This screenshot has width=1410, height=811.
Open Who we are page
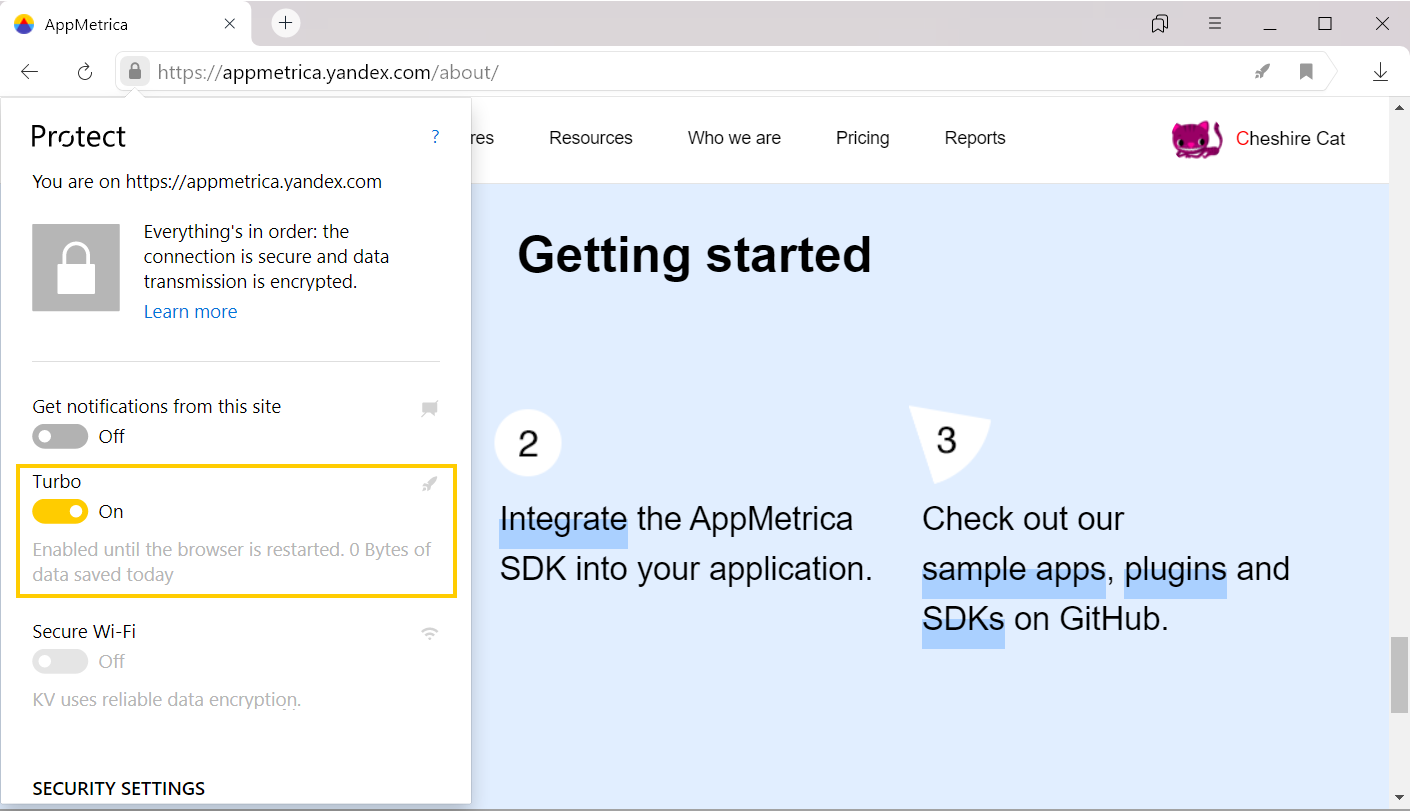734,138
